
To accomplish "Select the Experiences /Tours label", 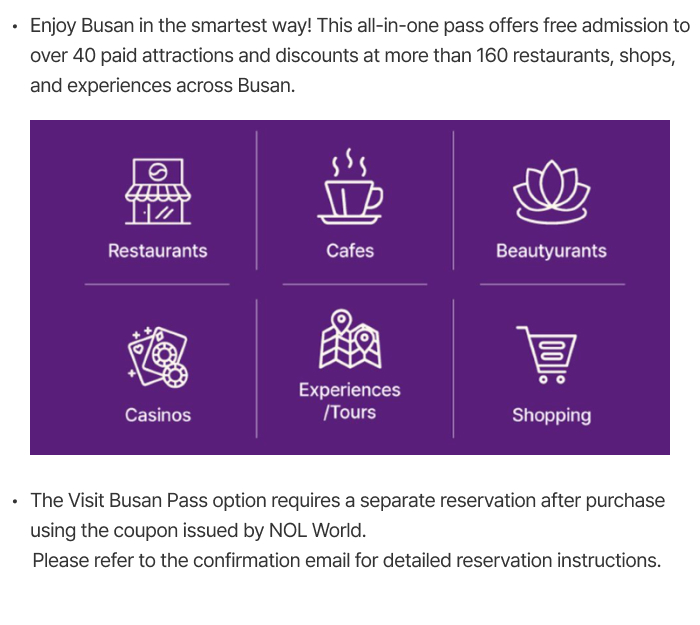I will click(x=350, y=400).
